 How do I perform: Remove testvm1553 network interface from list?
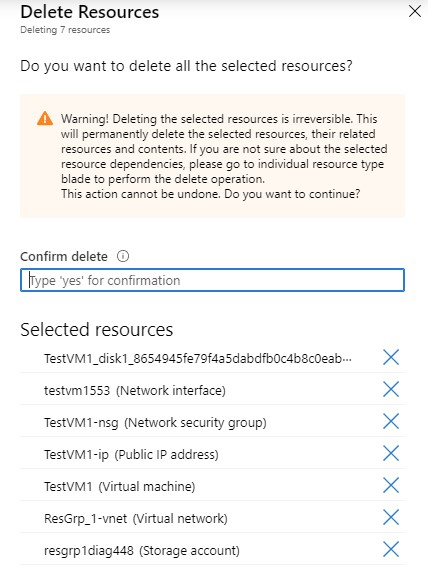[x=391, y=389]
